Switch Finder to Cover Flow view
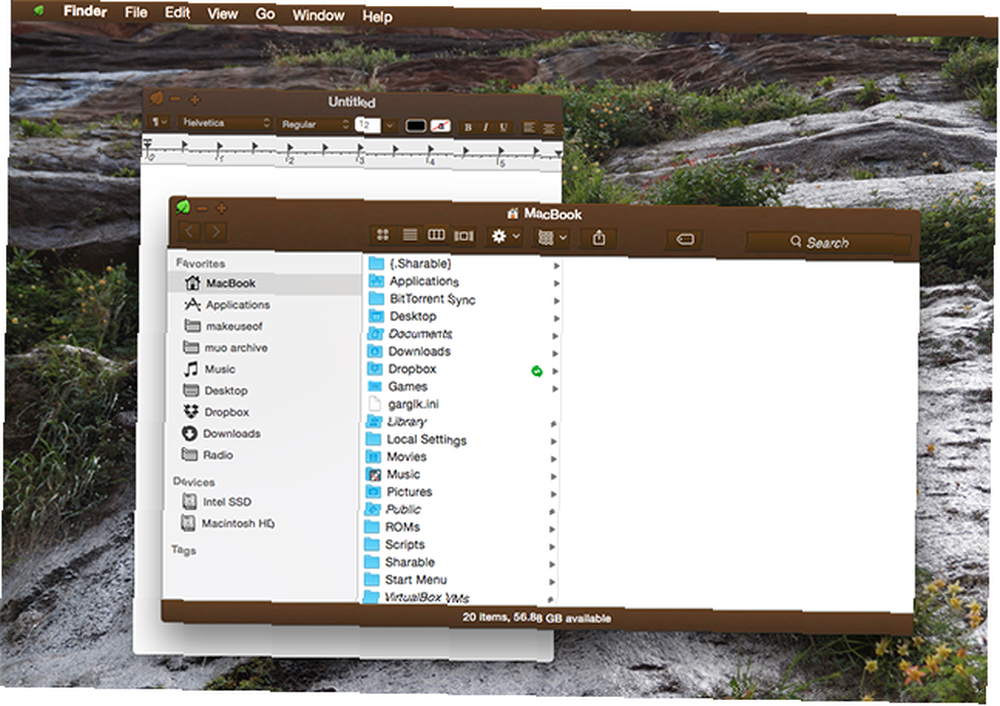The image size is (1000, 706). [464, 236]
